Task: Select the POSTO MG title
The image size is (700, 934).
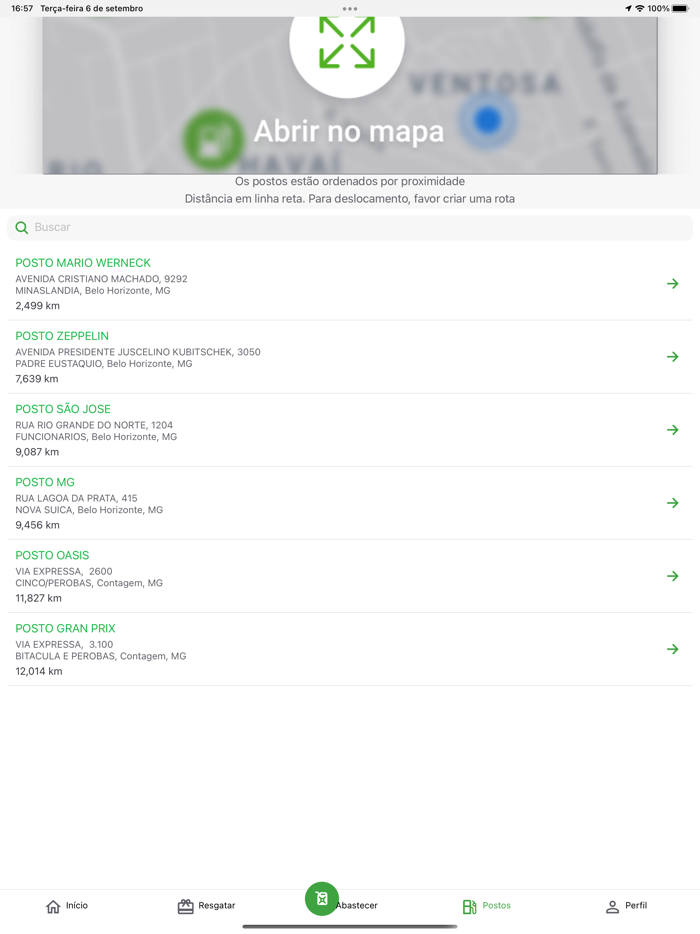Action: click(x=45, y=482)
